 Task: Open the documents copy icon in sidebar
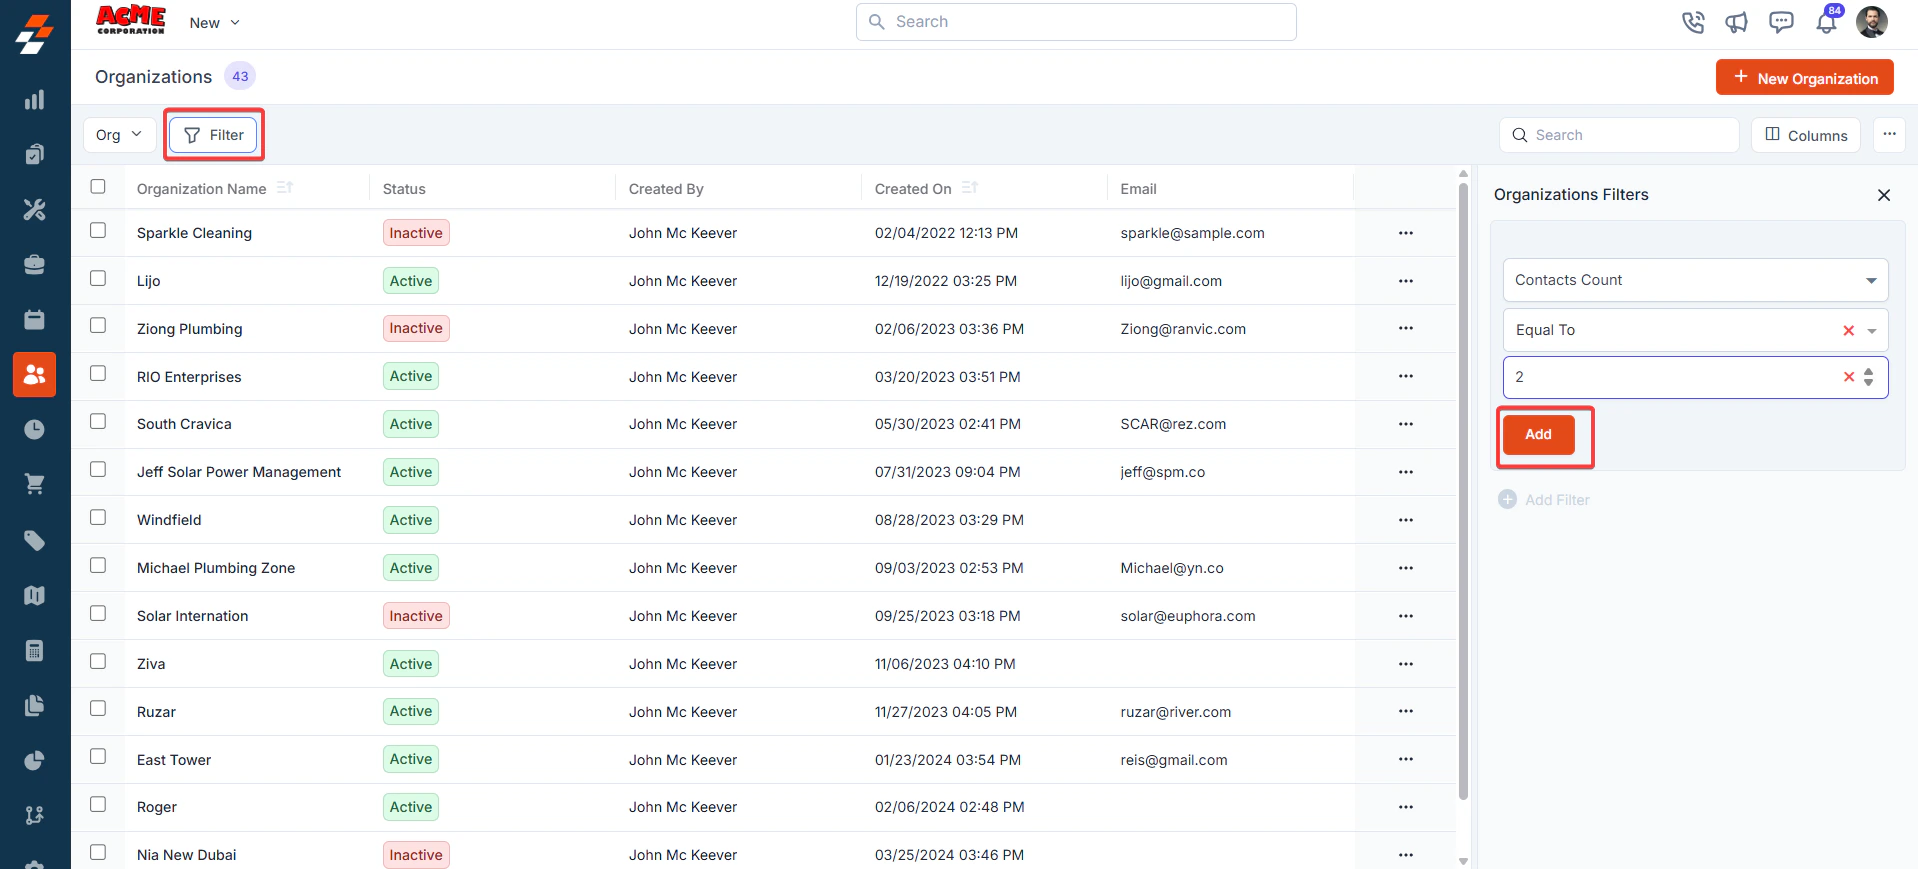point(34,706)
